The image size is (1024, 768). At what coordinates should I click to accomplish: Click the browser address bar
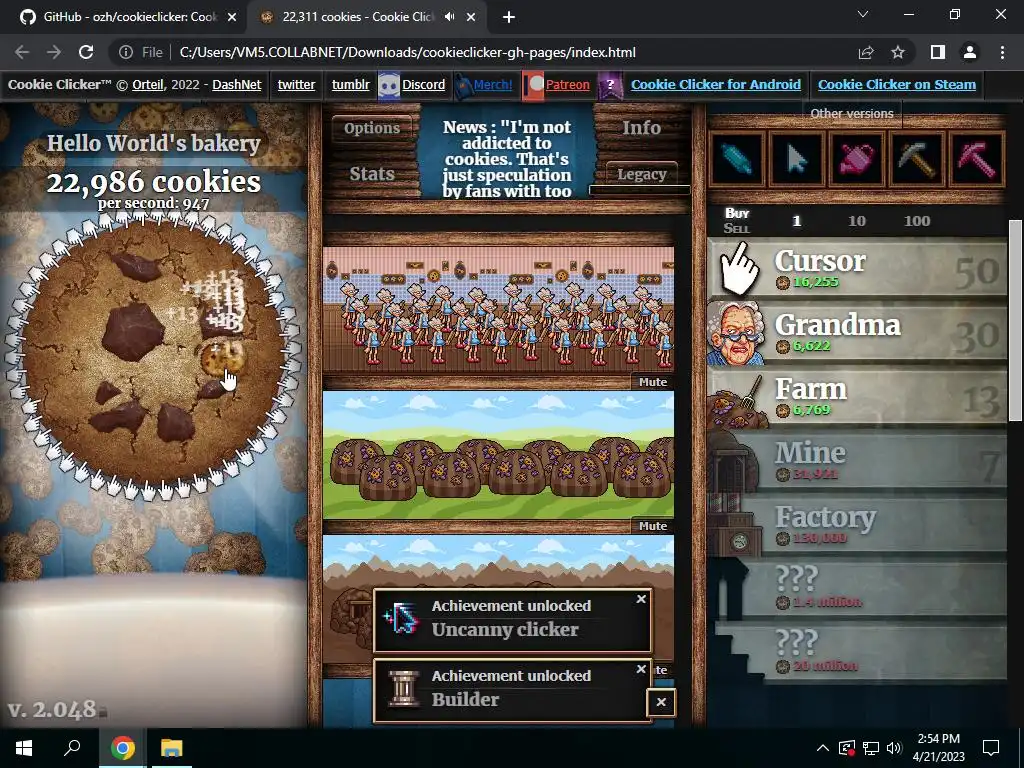[x=406, y=52]
